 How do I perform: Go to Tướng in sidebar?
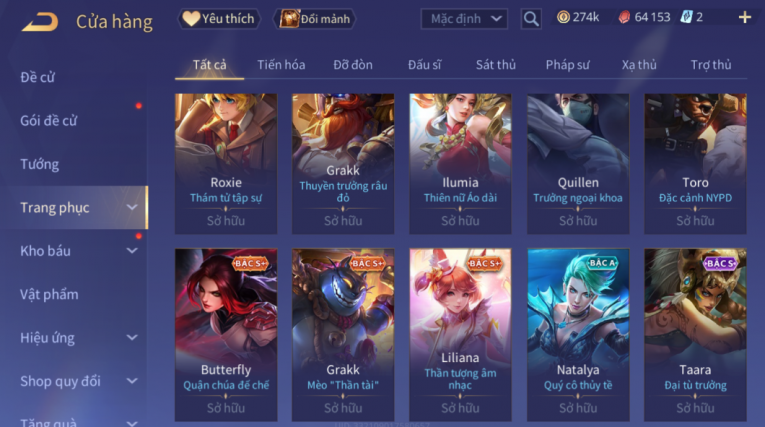[x=40, y=164]
